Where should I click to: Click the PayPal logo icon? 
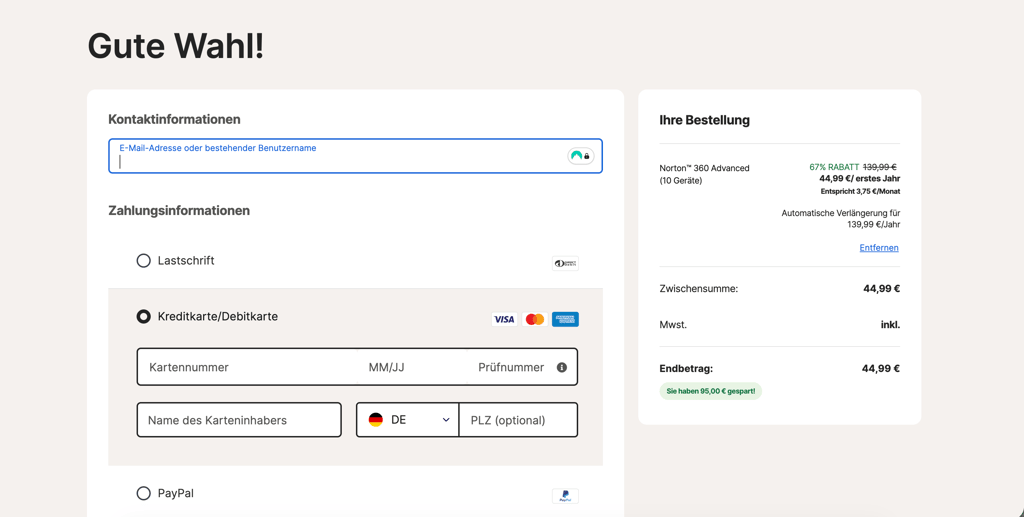tap(565, 496)
